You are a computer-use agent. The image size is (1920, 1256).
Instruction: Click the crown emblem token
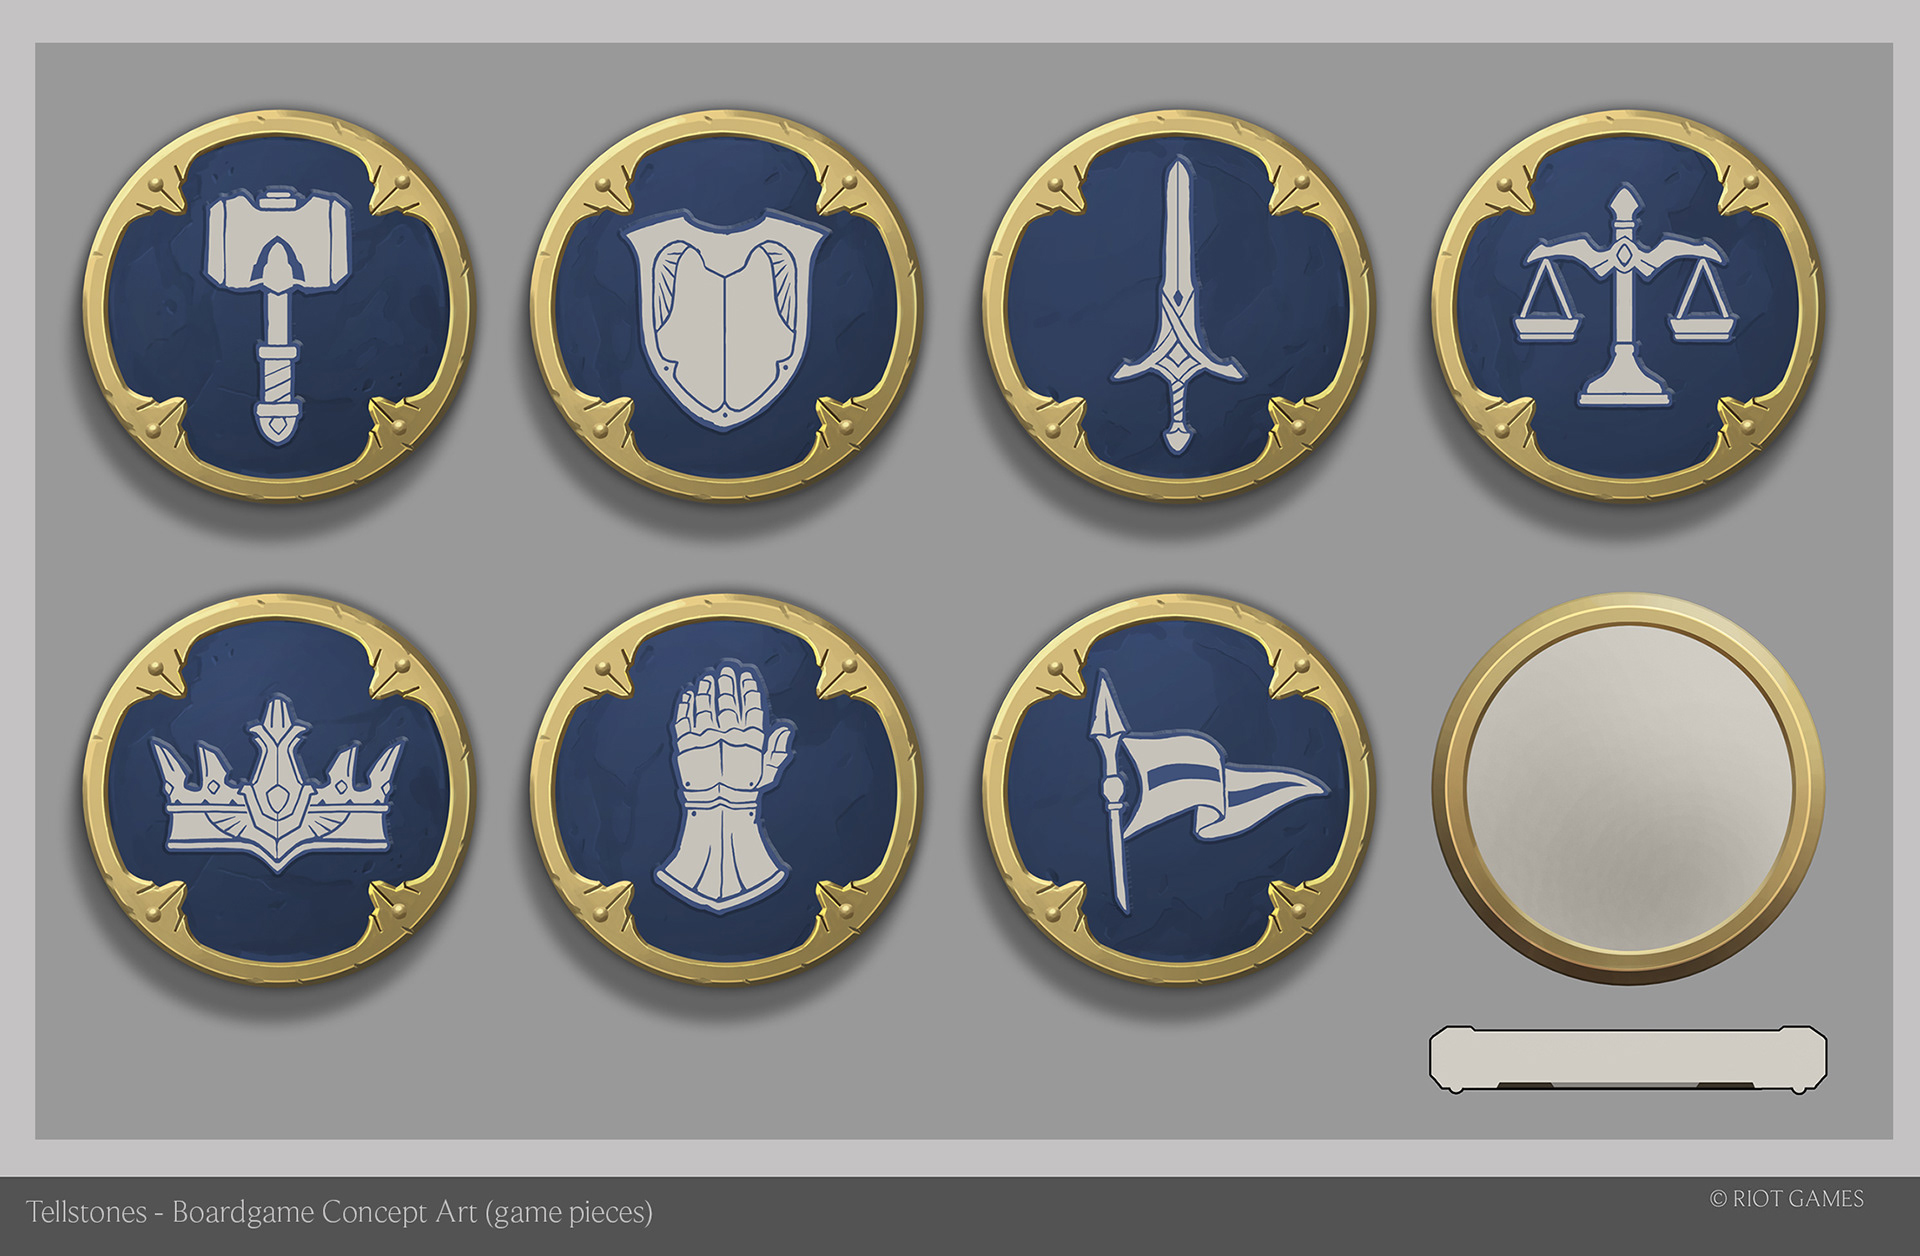point(278,789)
